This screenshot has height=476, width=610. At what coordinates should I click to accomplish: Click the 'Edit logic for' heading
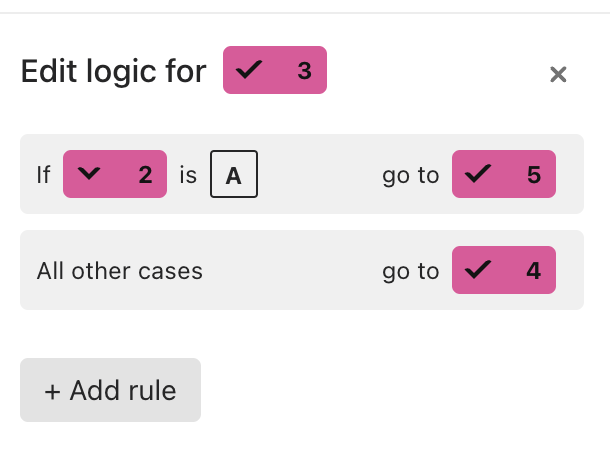click(114, 72)
